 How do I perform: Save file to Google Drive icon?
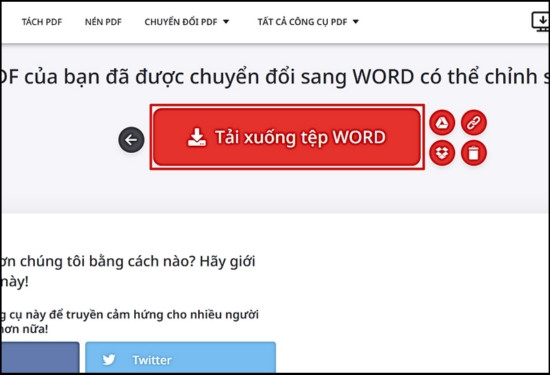pyautogui.click(x=442, y=122)
